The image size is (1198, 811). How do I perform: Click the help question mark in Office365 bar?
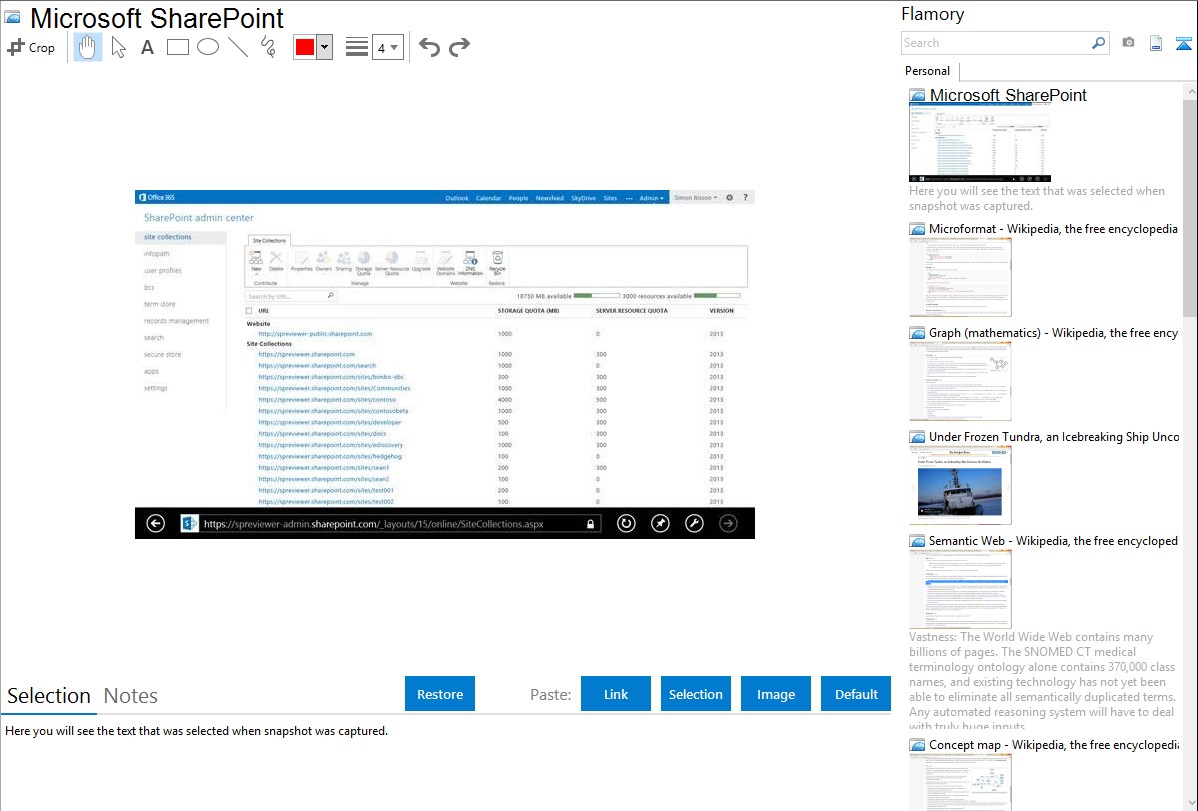coord(746,197)
